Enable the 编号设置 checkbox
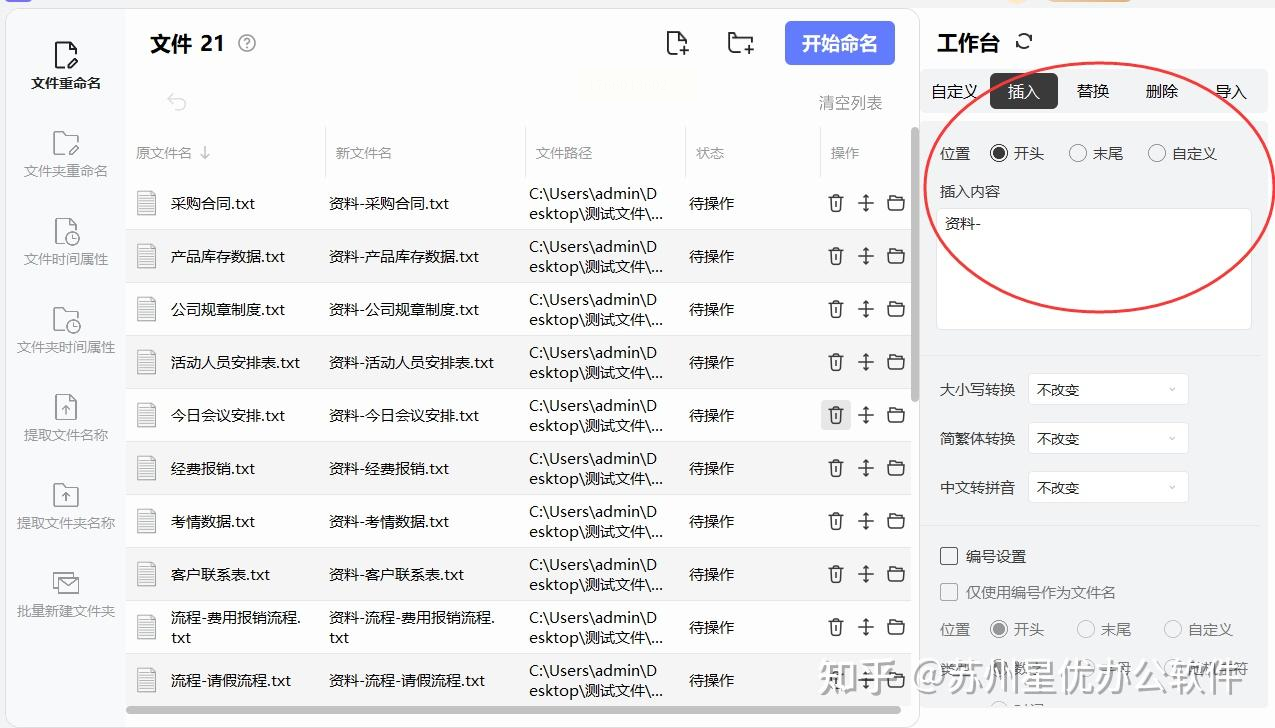Viewport: 1275px width, 728px height. coord(949,556)
